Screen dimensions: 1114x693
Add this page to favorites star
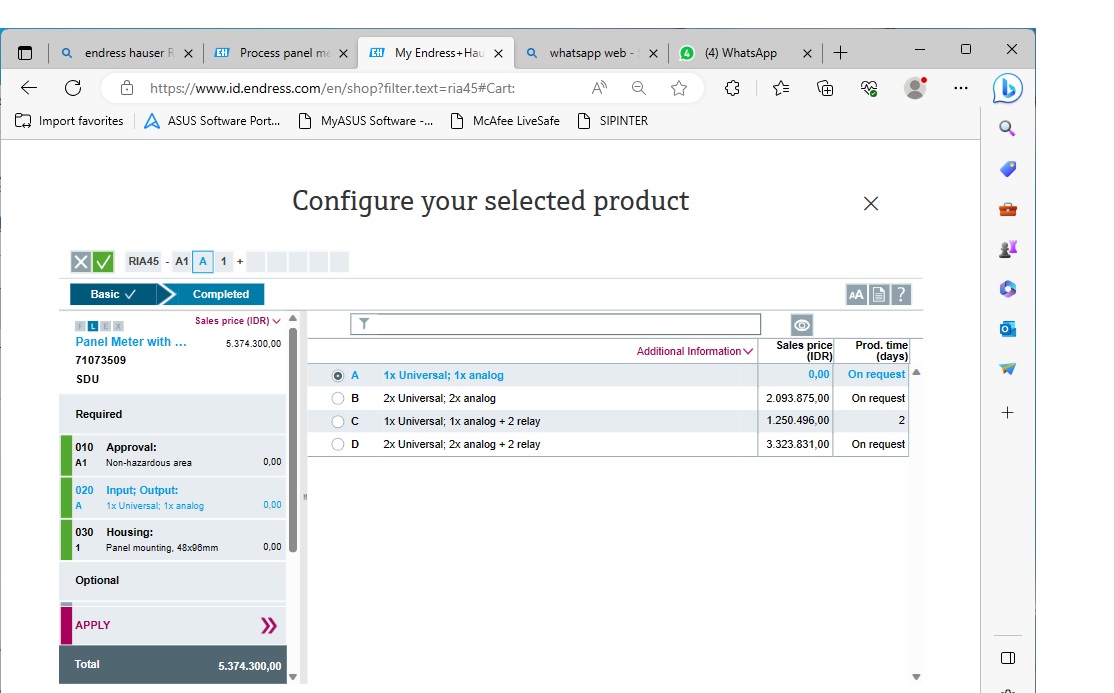[679, 88]
